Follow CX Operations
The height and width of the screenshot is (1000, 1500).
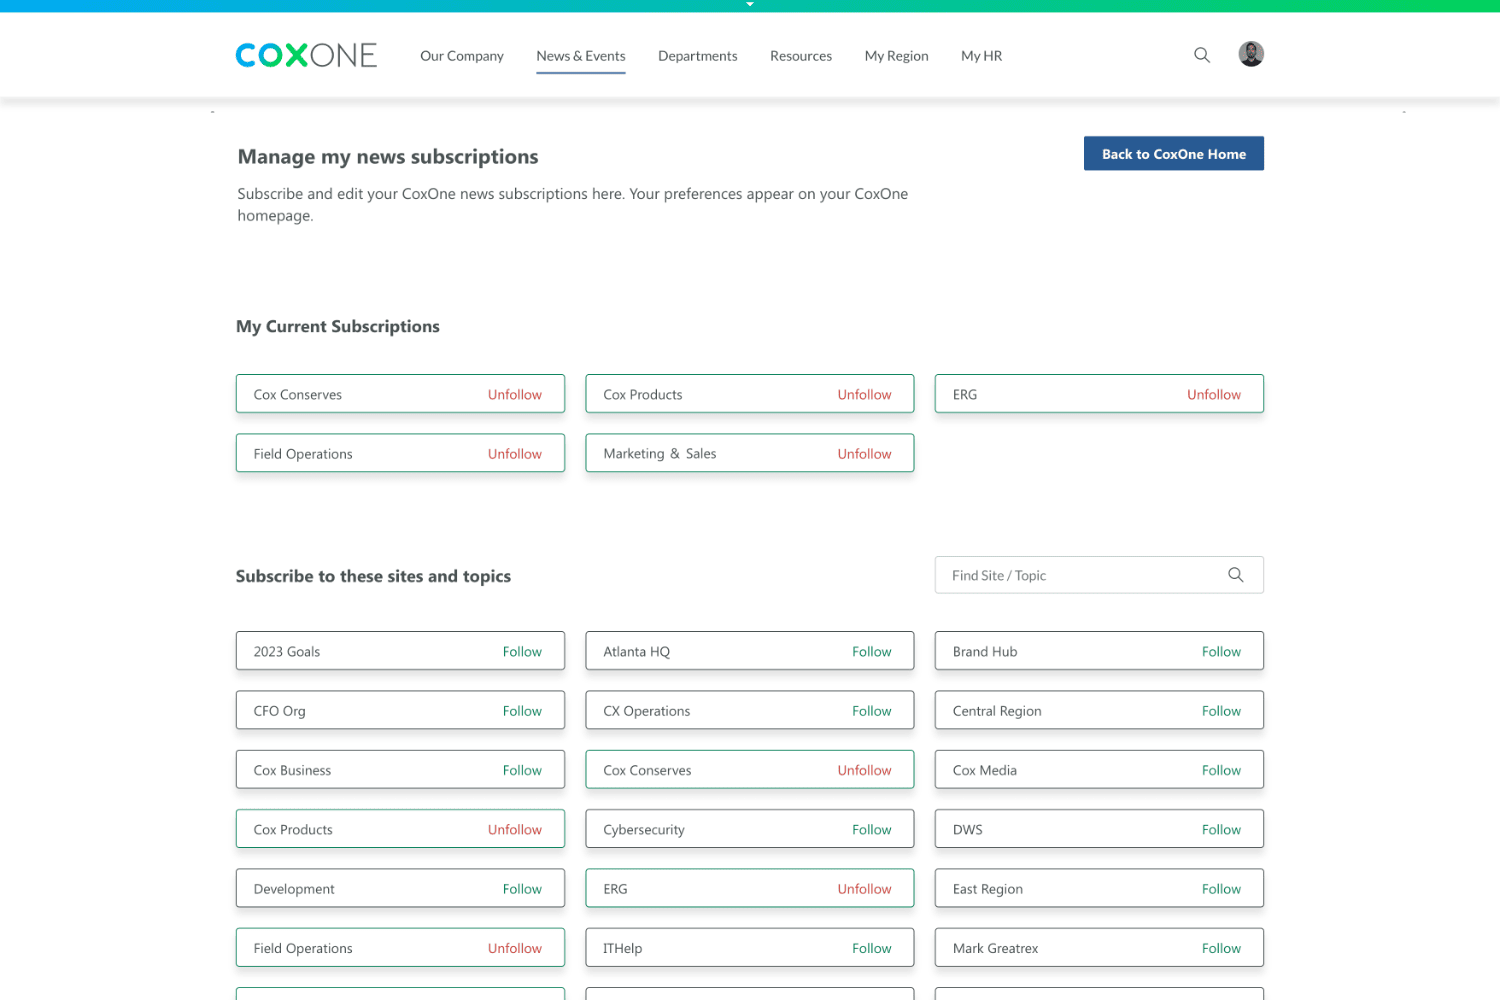(872, 711)
